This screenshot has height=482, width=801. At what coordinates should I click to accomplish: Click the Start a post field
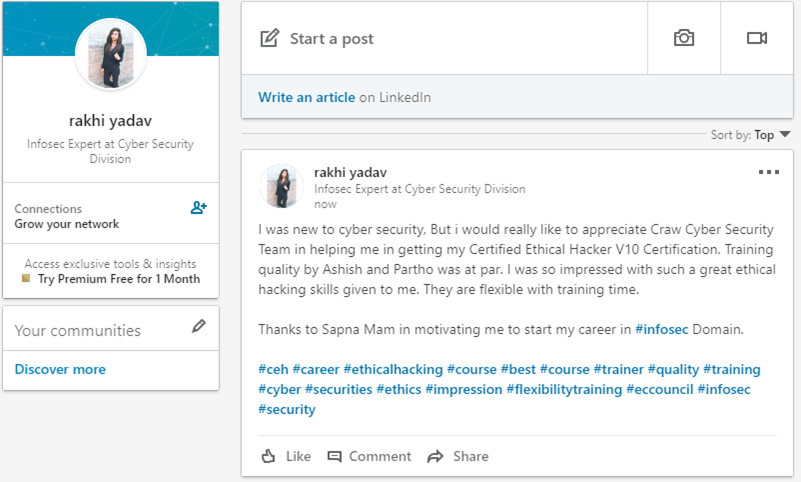click(444, 38)
